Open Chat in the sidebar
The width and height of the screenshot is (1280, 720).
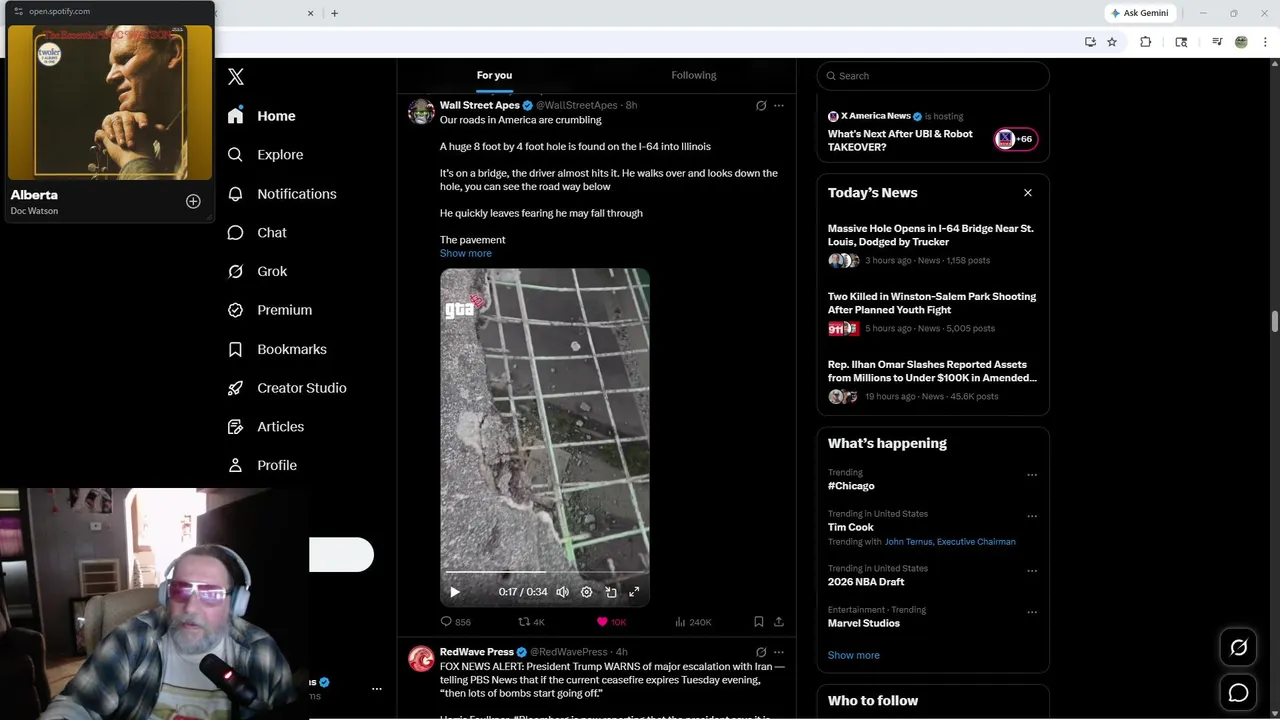(x=257, y=233)
